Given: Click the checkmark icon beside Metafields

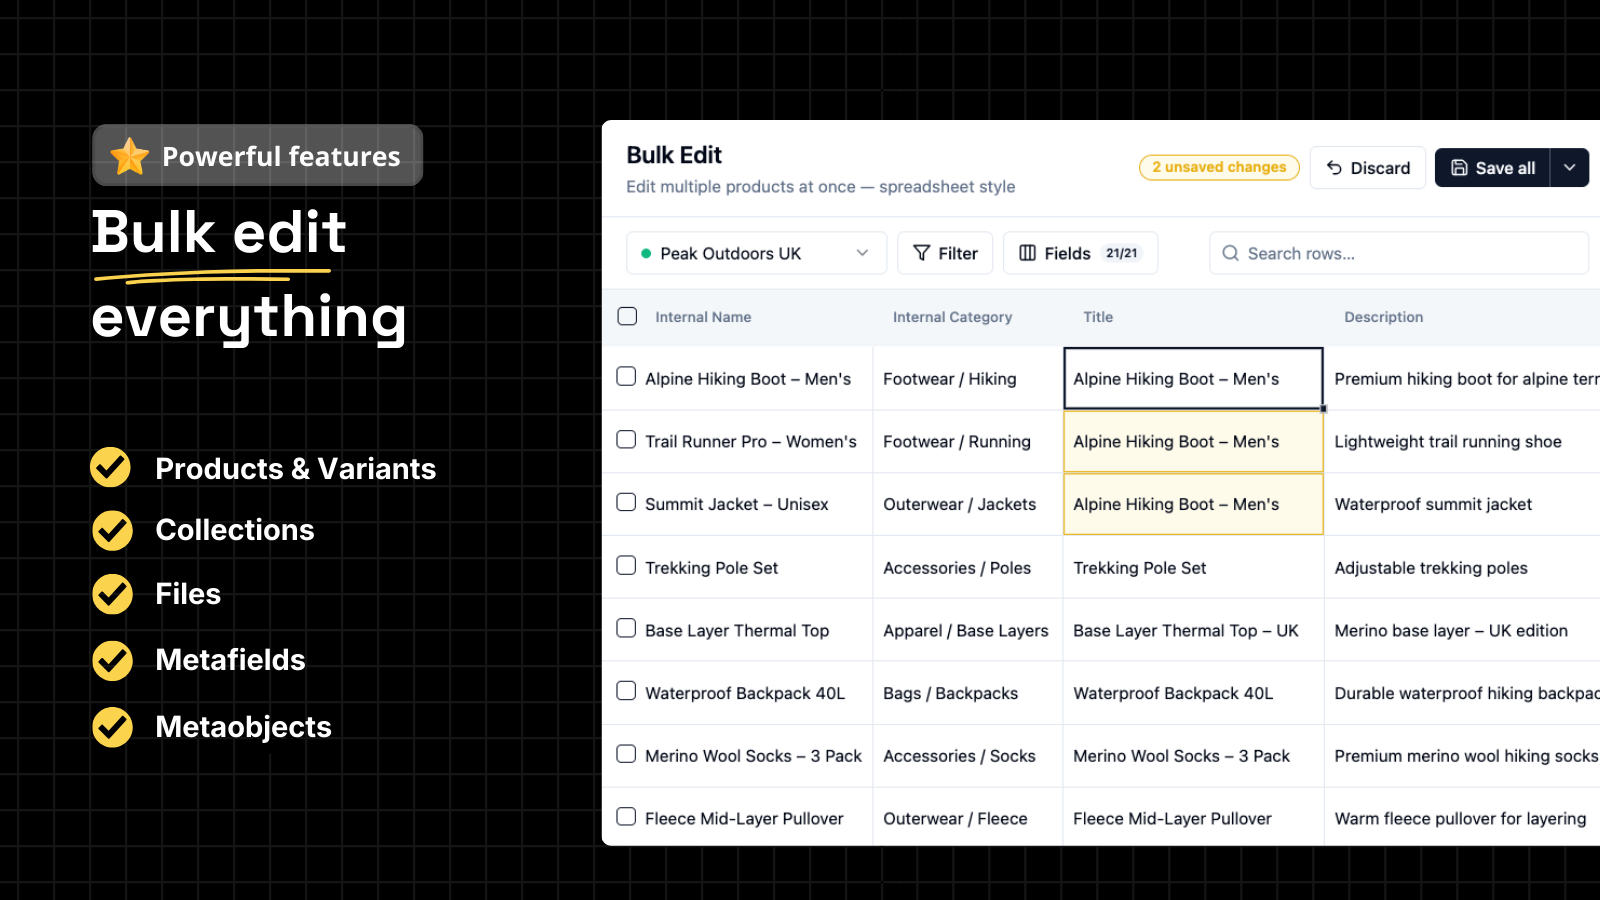Looking at the screenshot, I should pyautogui.click(x=111, y=660).
